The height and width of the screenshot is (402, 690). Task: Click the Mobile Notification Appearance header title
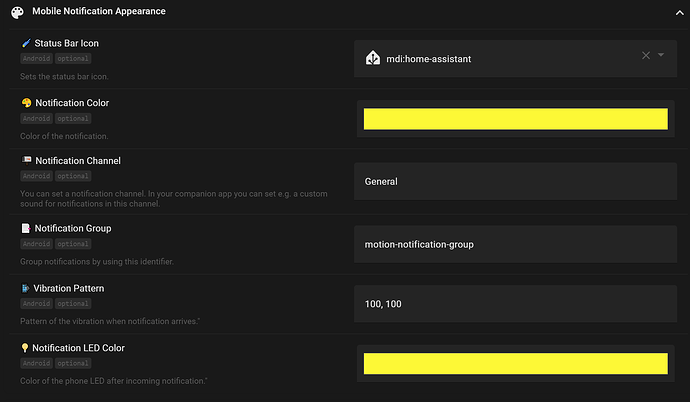pos(100,11)
